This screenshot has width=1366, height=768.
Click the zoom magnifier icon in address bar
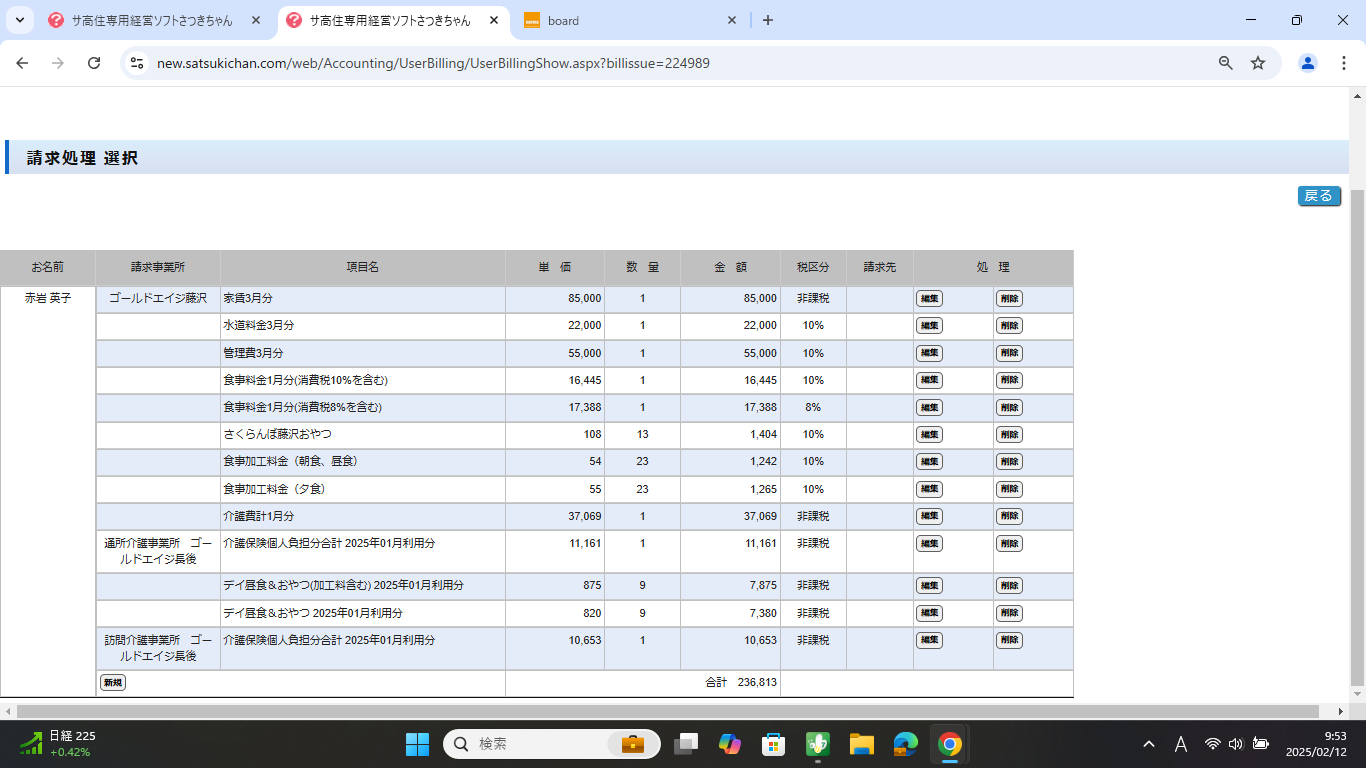(x=1225, y=63)
